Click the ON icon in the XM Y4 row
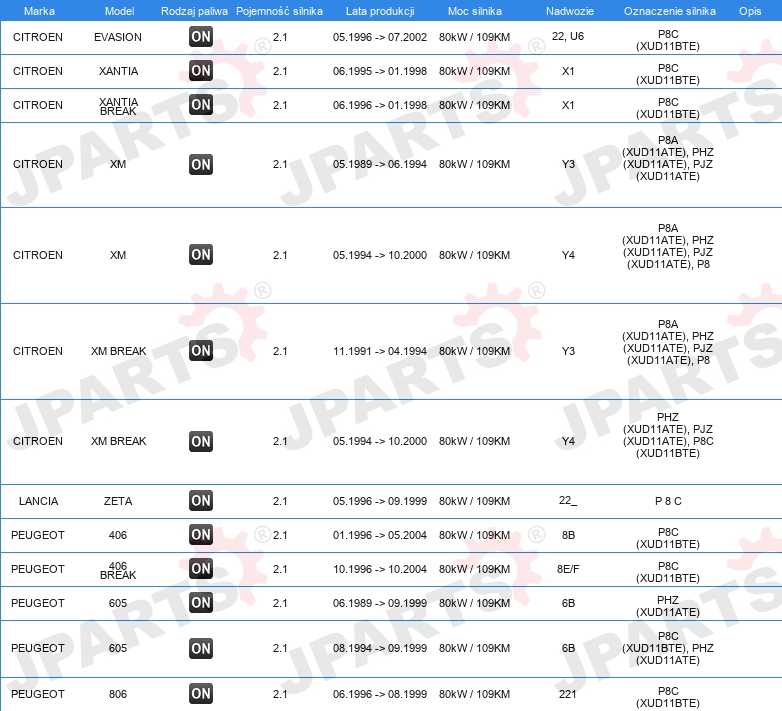The width and height of the screenshot is (782, 711). coord(200,254)
